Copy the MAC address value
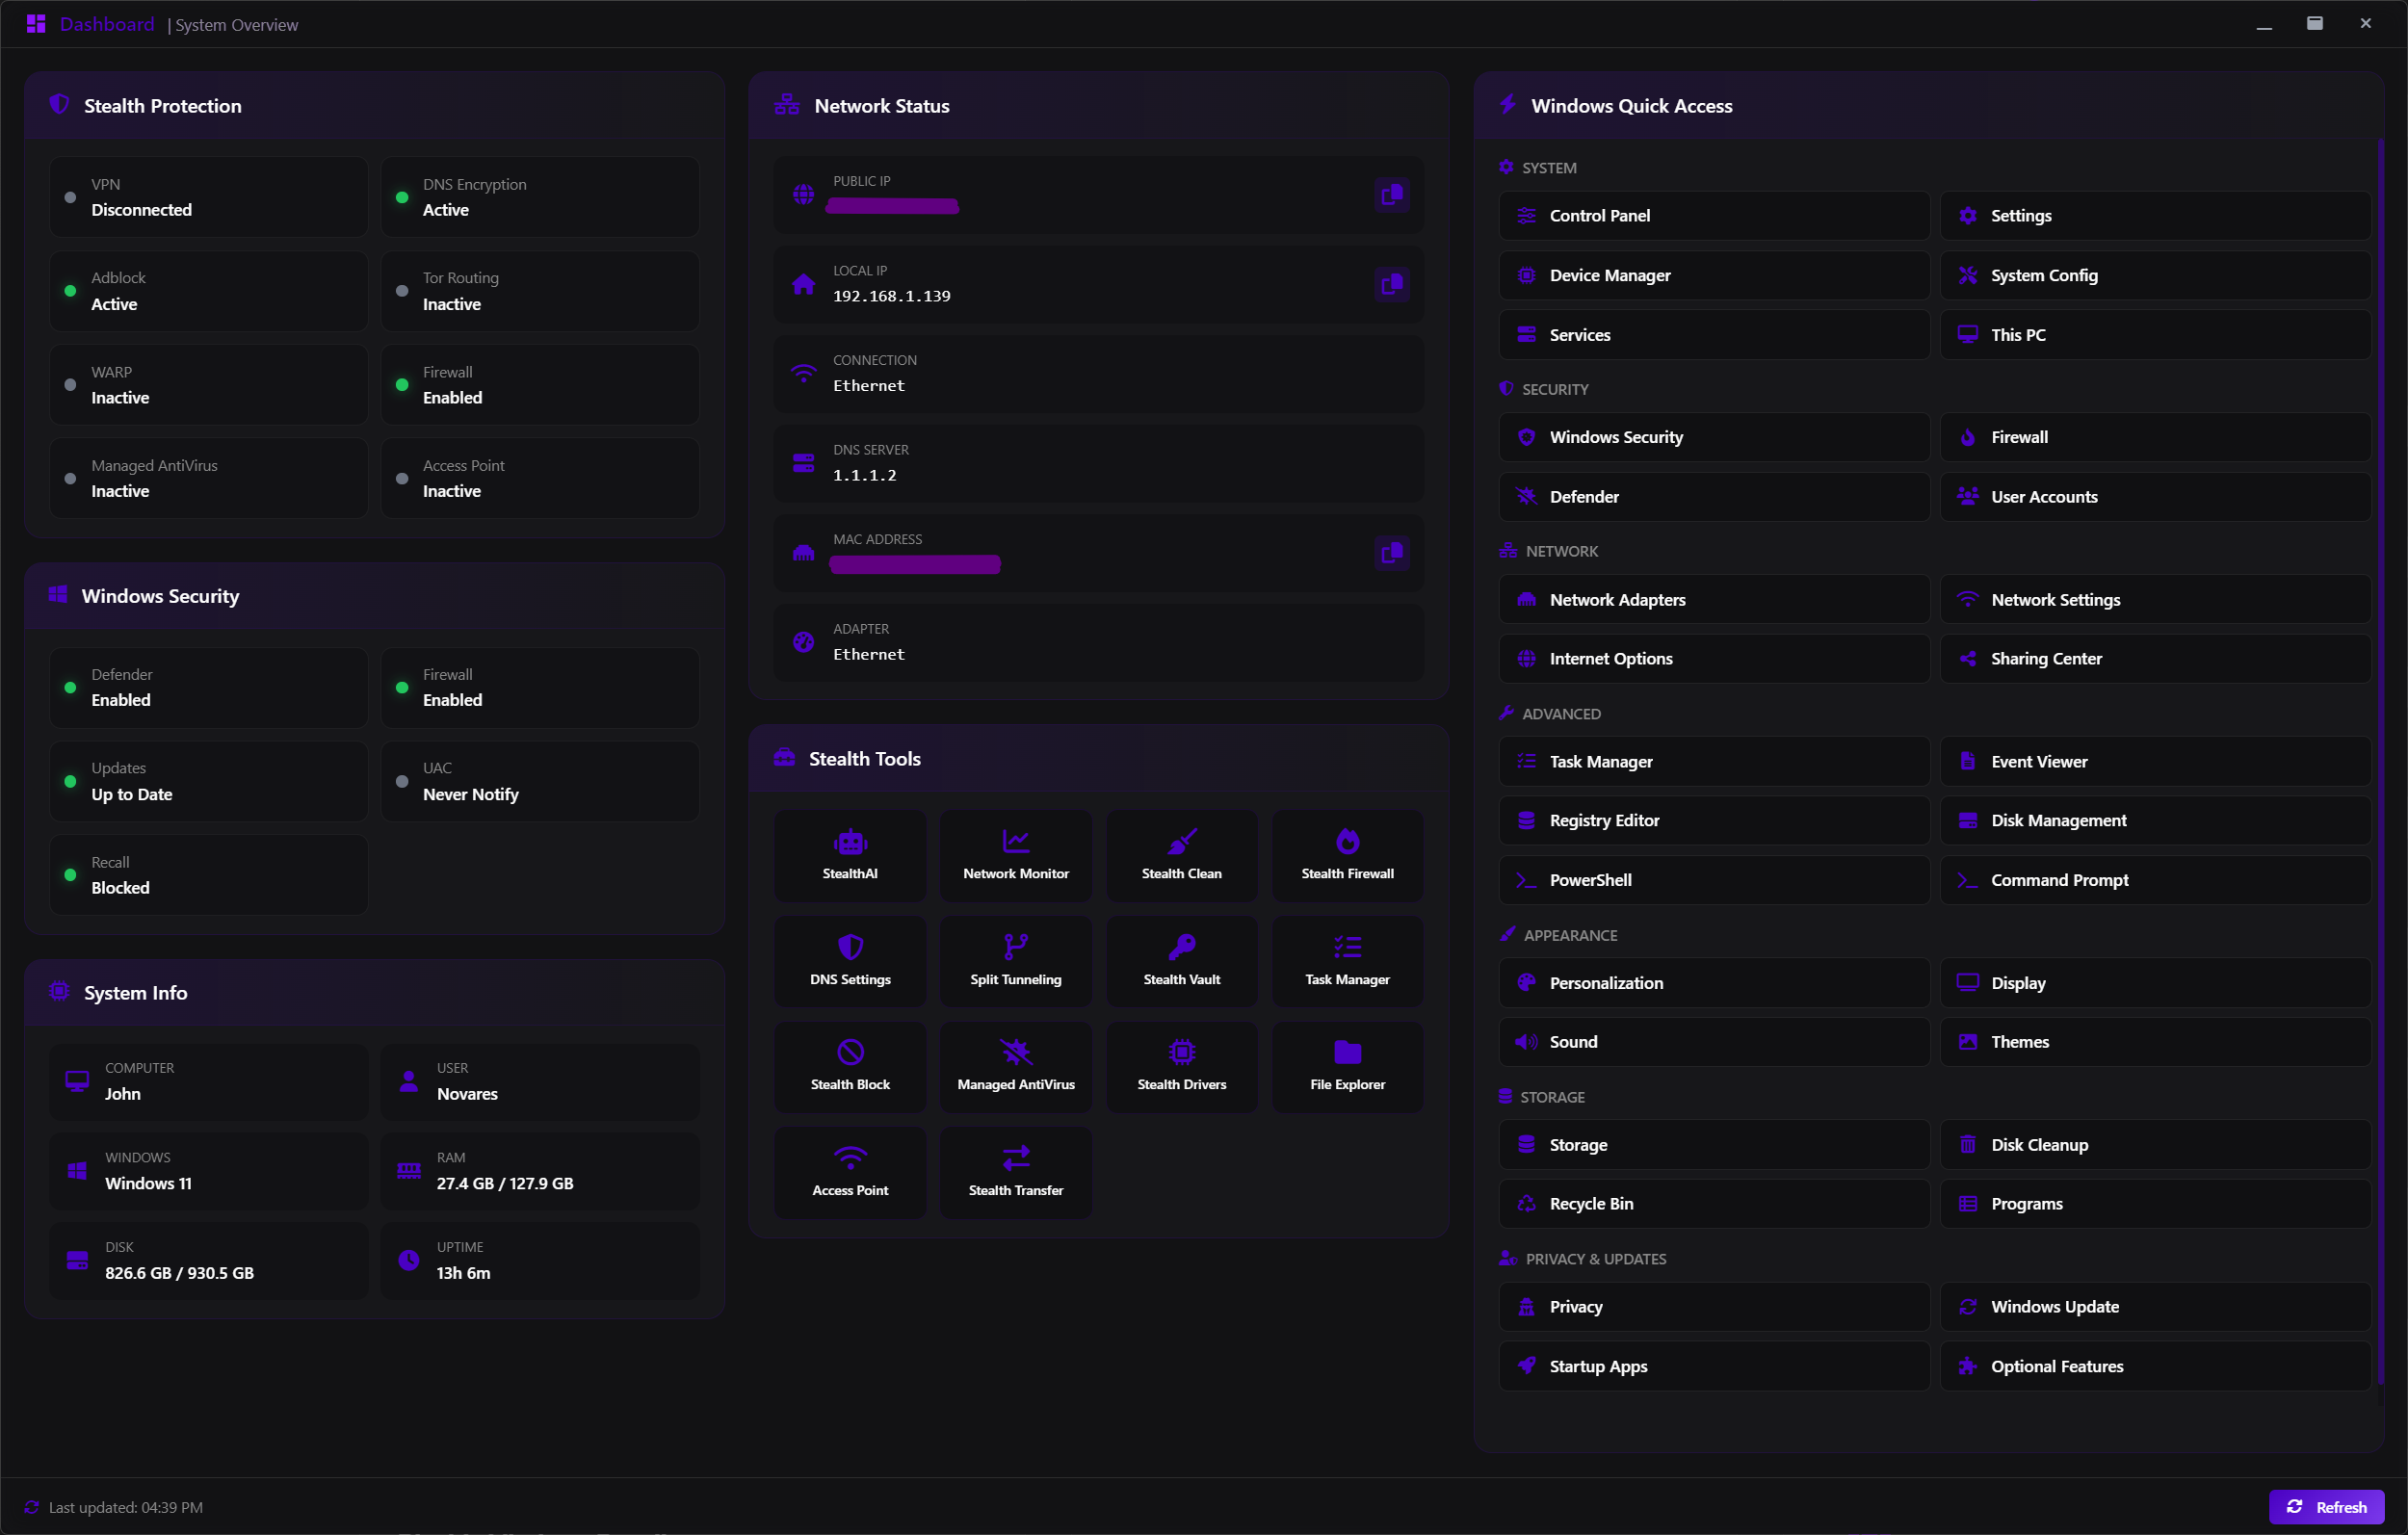This screenshot has width=2408, height=1535. click(1391, 552)
